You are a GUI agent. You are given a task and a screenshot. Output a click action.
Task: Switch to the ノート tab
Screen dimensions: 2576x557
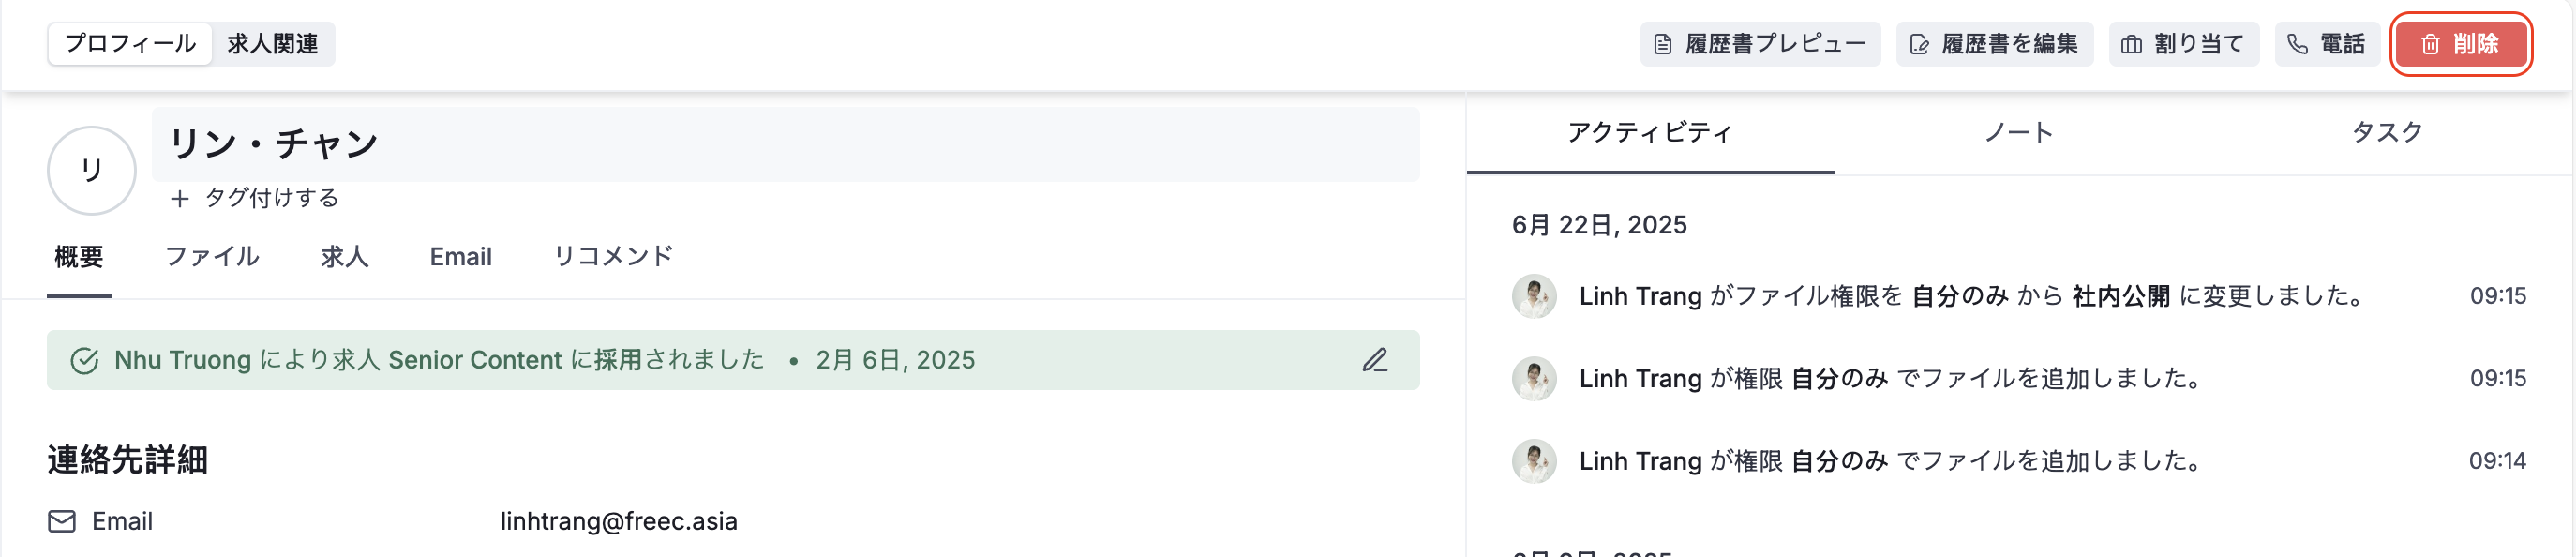point(2018,133)
